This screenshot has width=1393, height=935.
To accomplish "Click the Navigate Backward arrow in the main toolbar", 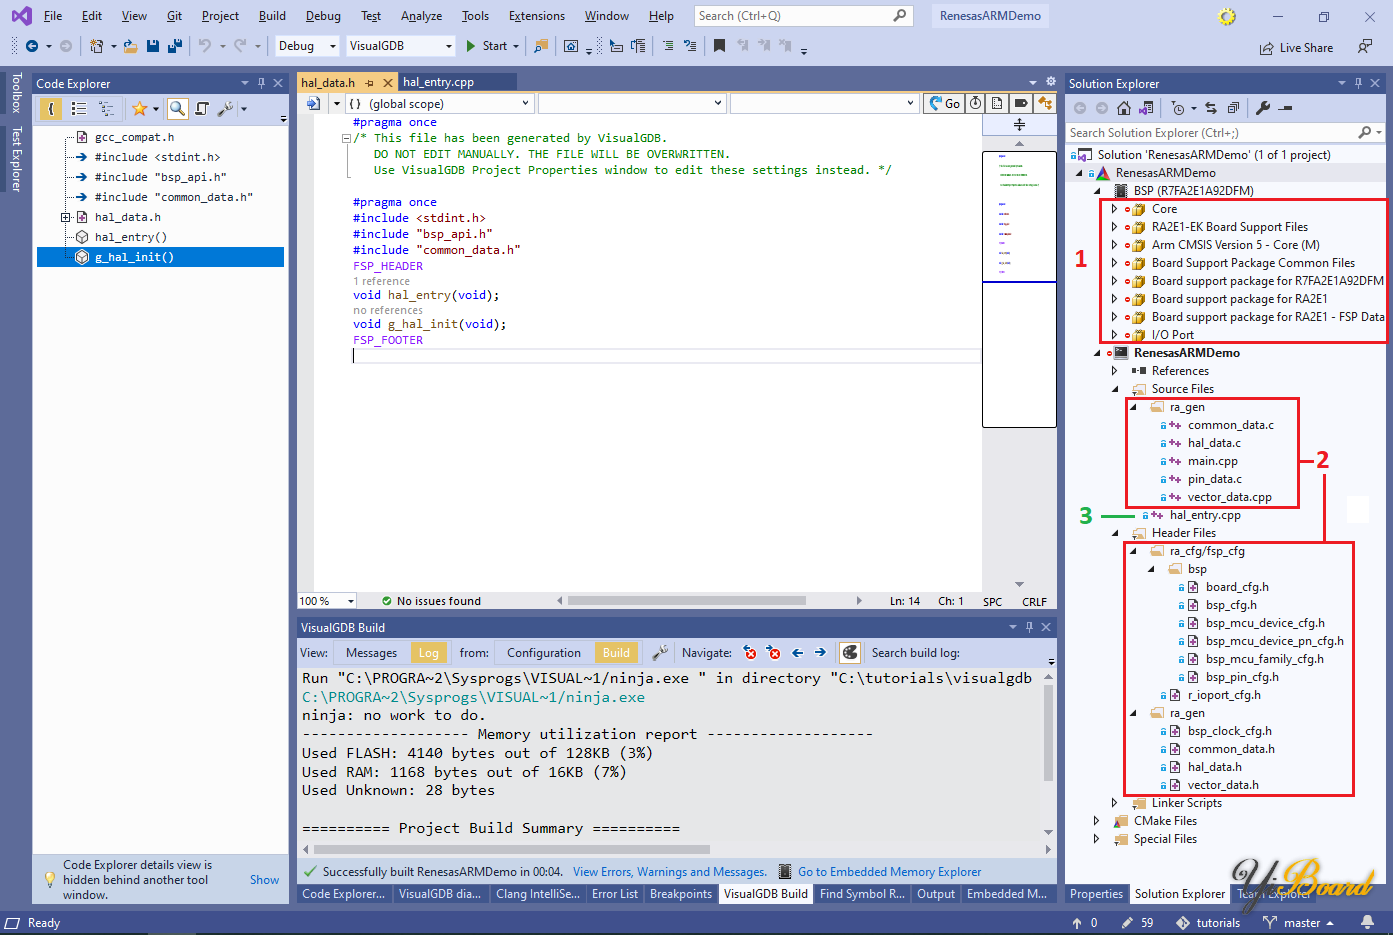I will tap(32, 46).
